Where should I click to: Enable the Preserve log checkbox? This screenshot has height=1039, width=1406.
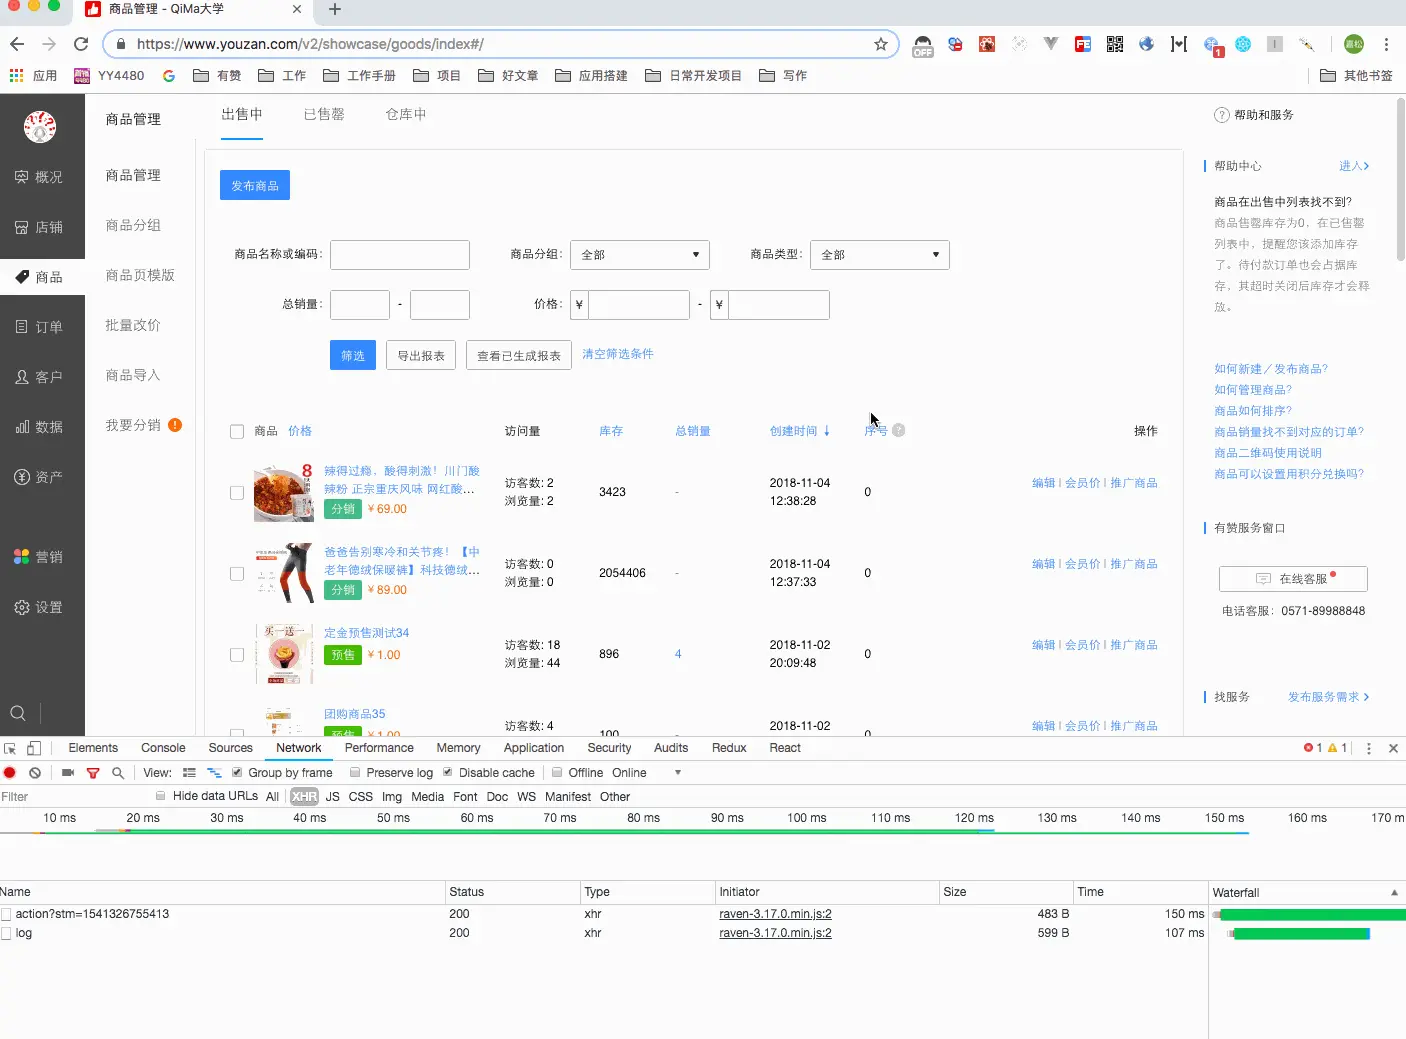click(355, 772)
